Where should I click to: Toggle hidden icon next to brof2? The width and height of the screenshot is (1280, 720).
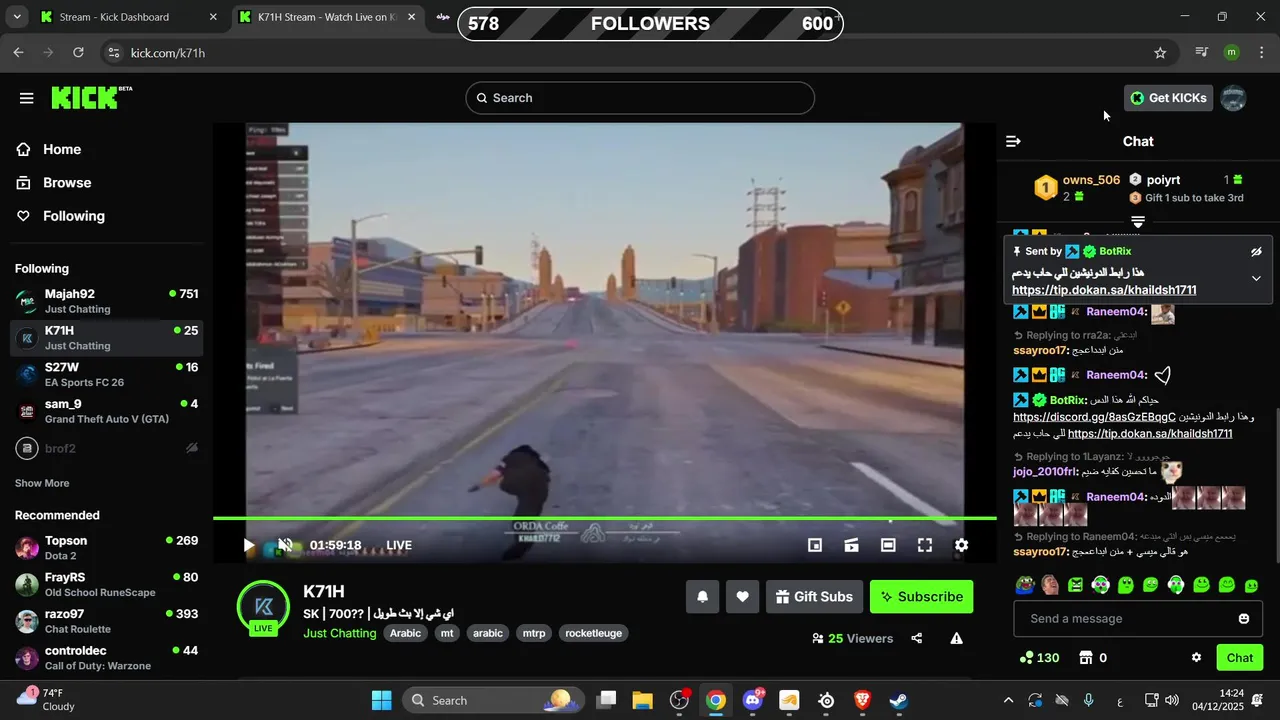click(x=192, y=449)
